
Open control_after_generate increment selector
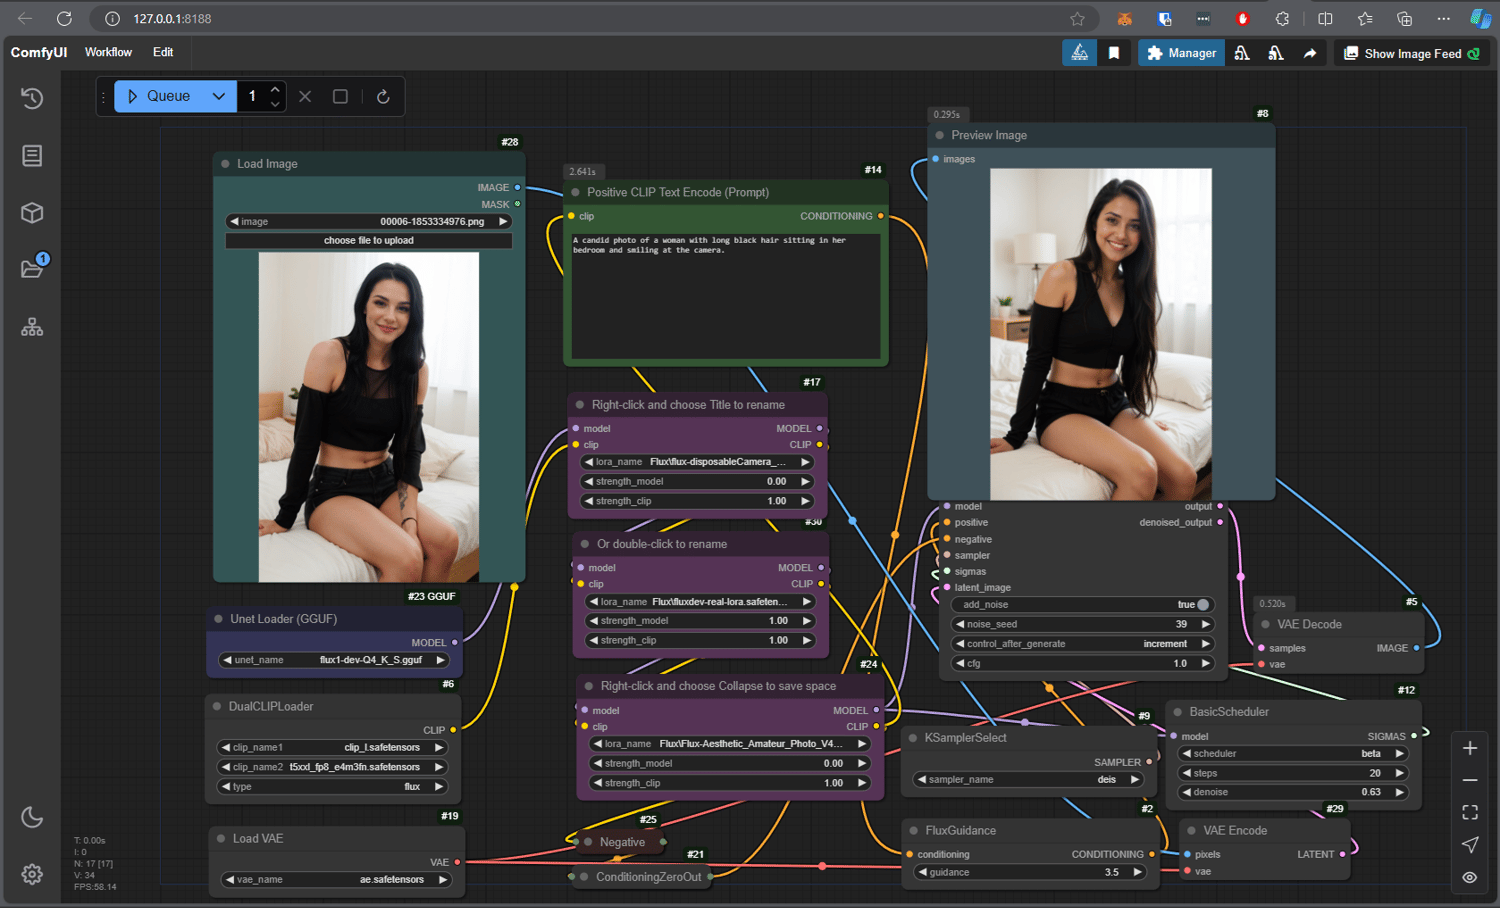(x=1082, y=644)
